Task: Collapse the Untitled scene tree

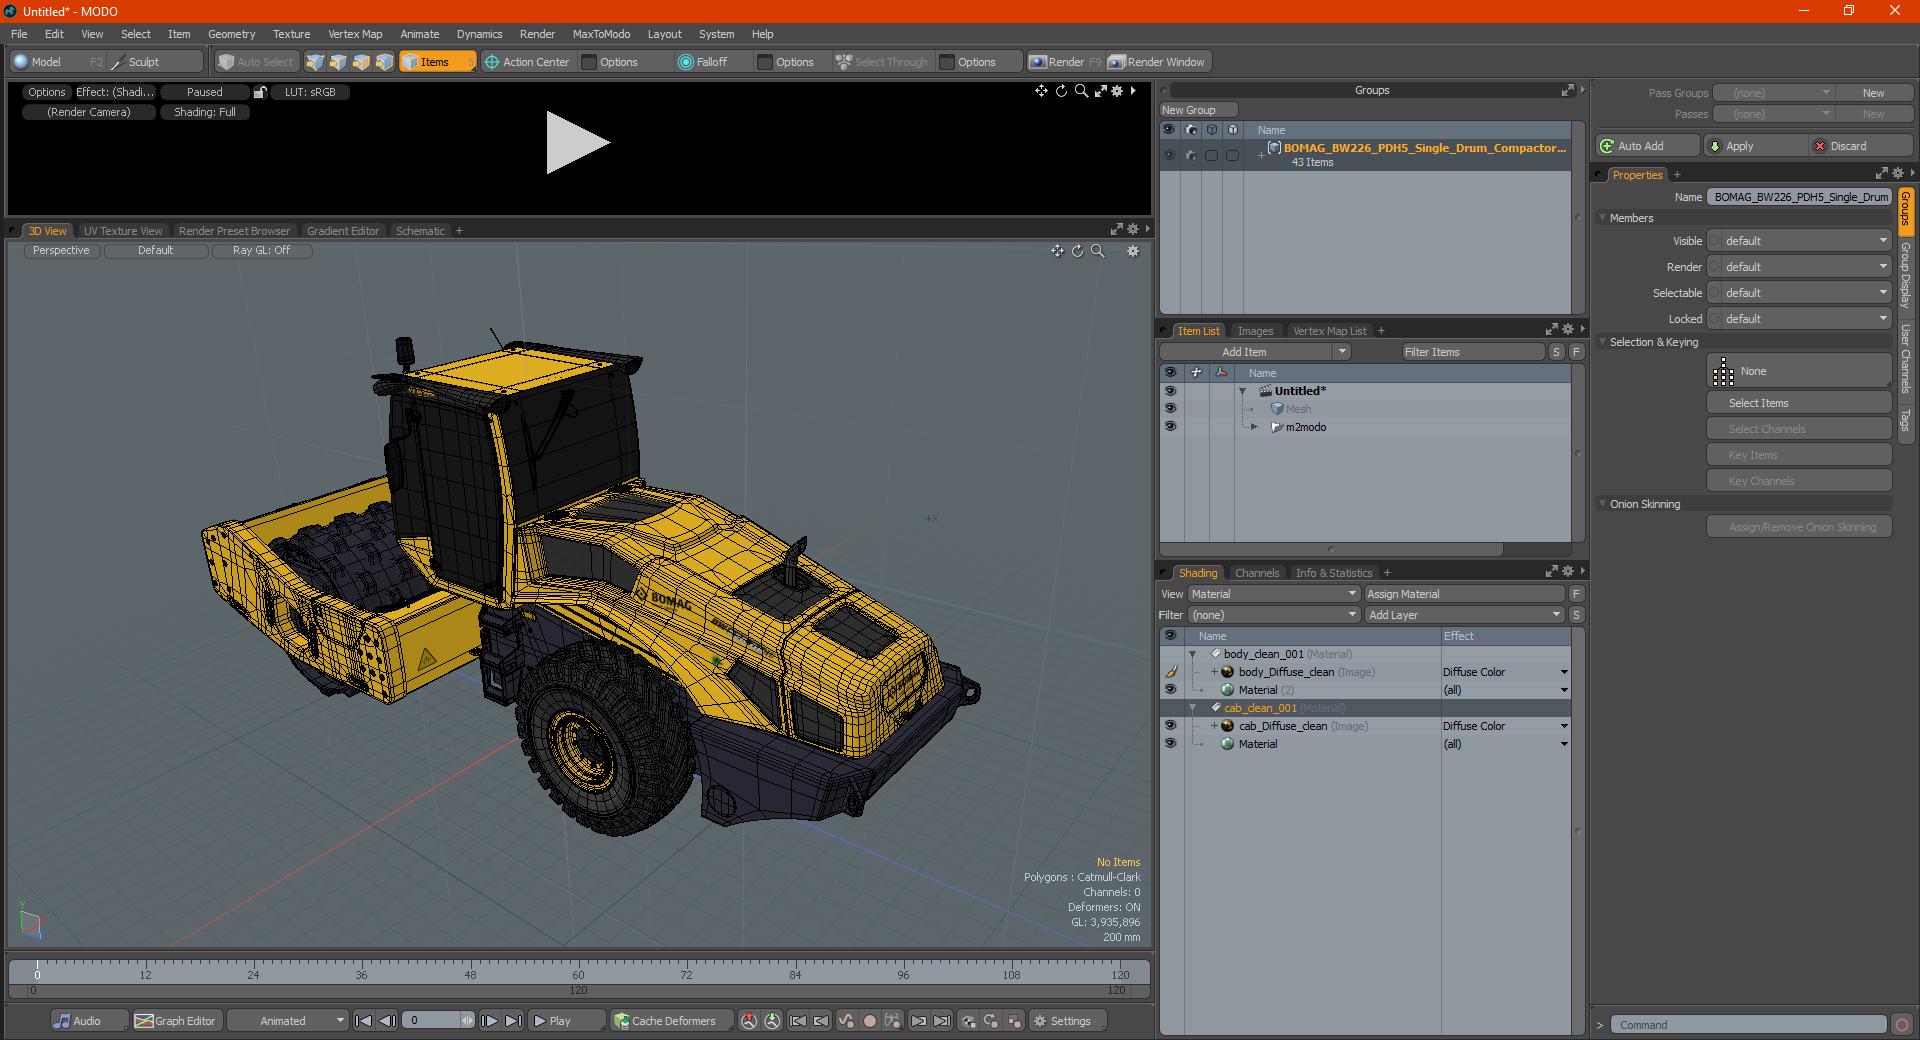Action: click(x=1243, y=391)
